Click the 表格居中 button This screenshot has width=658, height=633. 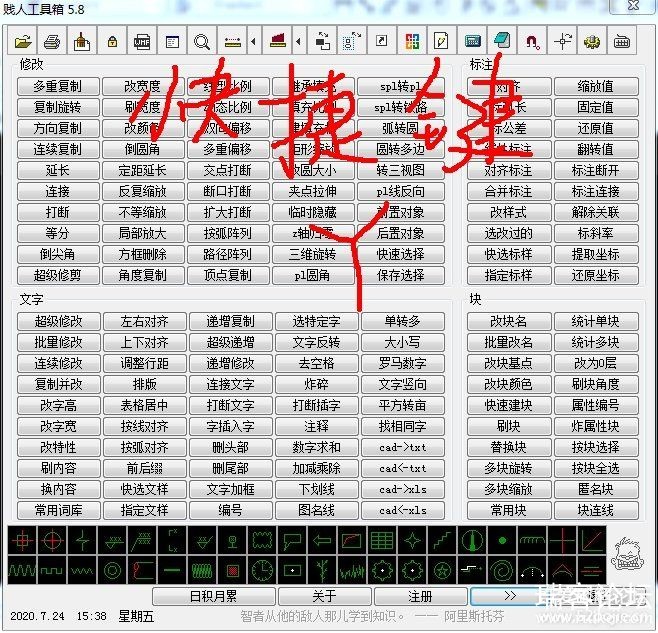(144, 405)
